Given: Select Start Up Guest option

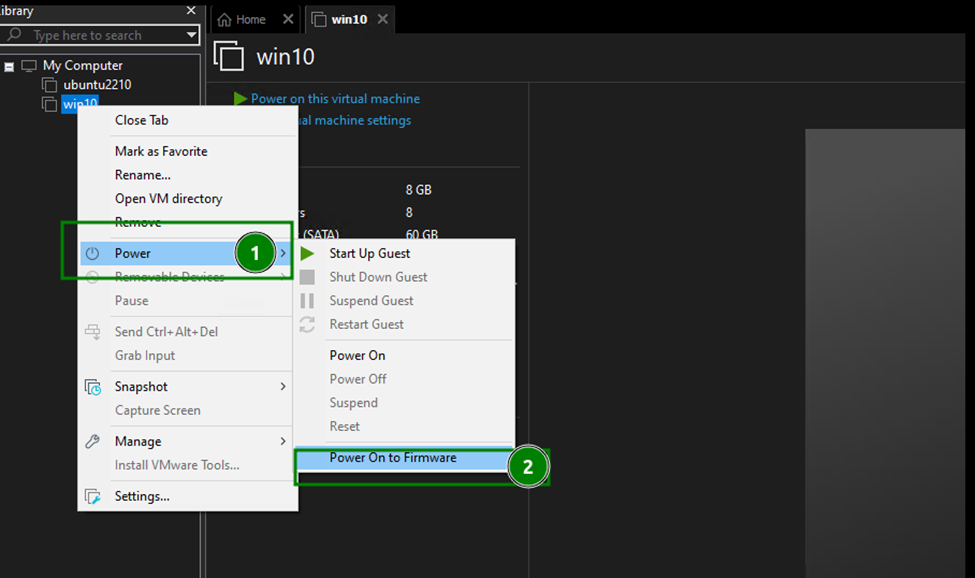Looking at the screenshot, I should (370, 253).
